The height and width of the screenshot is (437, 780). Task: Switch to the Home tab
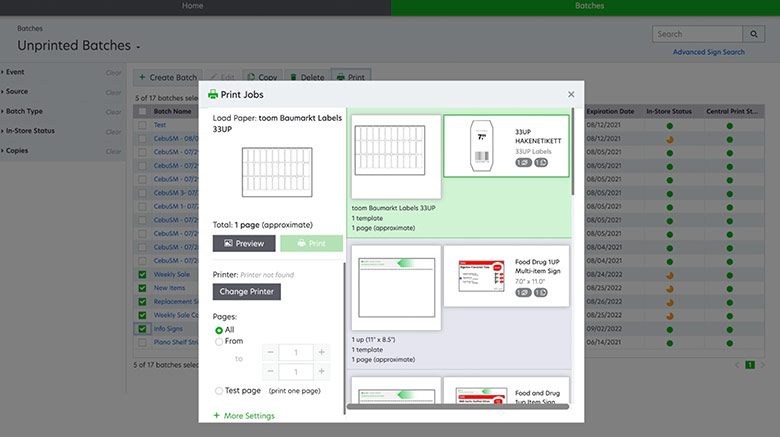(195, 6)
